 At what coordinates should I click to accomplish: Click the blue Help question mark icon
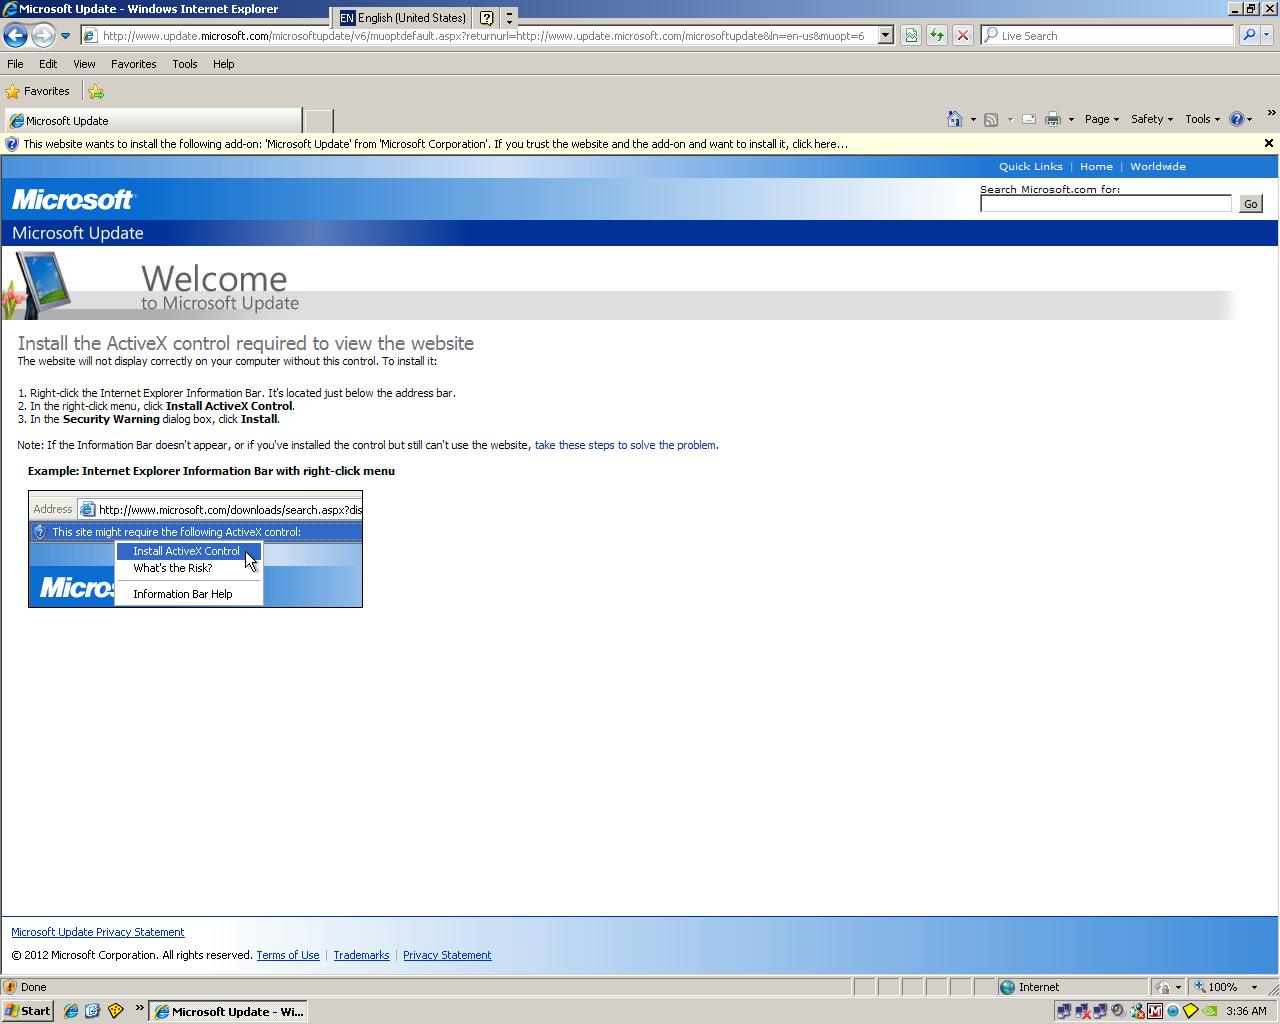point(1237,119)
